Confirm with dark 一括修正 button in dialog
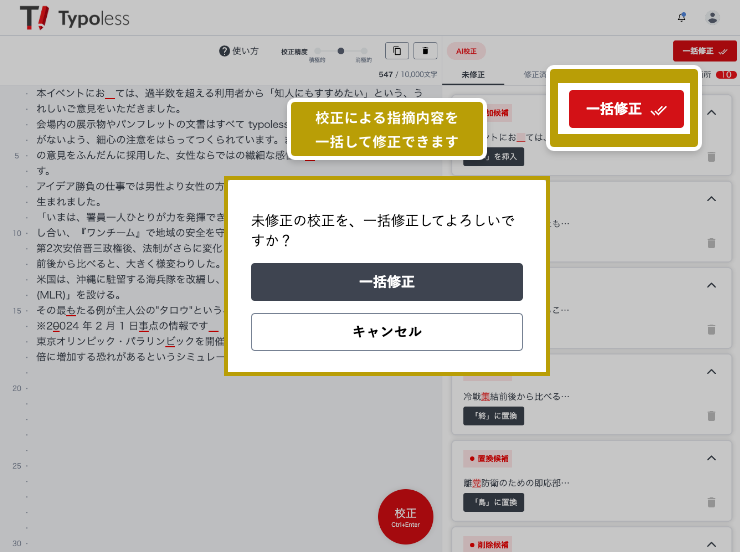 pos(387,282)
